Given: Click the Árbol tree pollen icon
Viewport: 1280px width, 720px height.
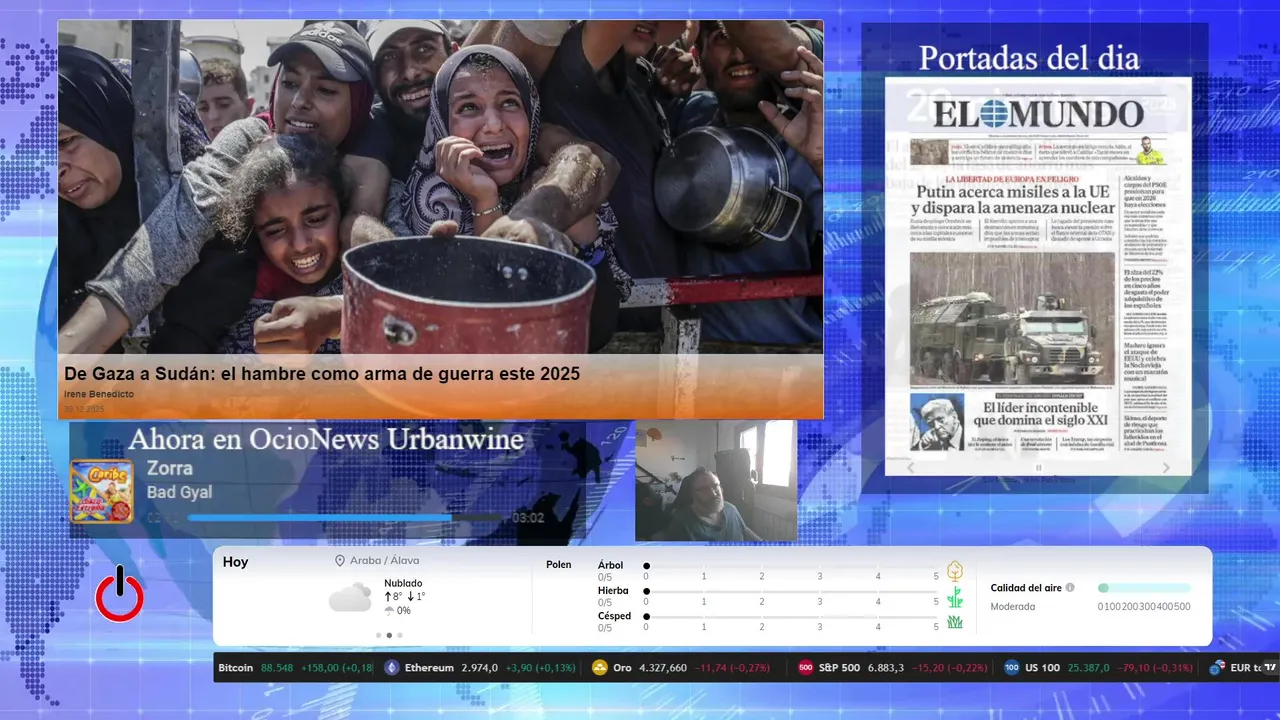Looking at the screenshot, I should pos(955,571).
